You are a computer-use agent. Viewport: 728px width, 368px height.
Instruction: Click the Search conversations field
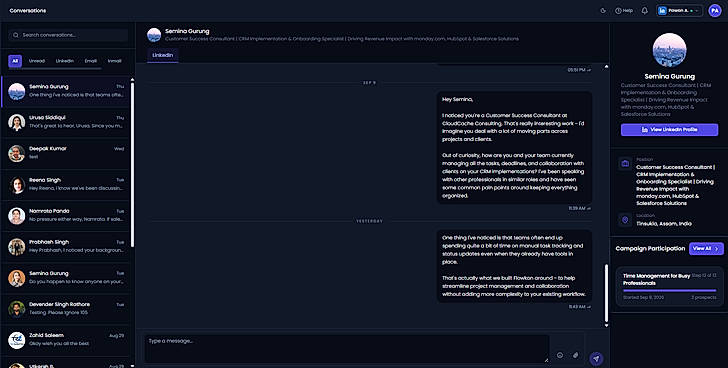pos(68,35)
